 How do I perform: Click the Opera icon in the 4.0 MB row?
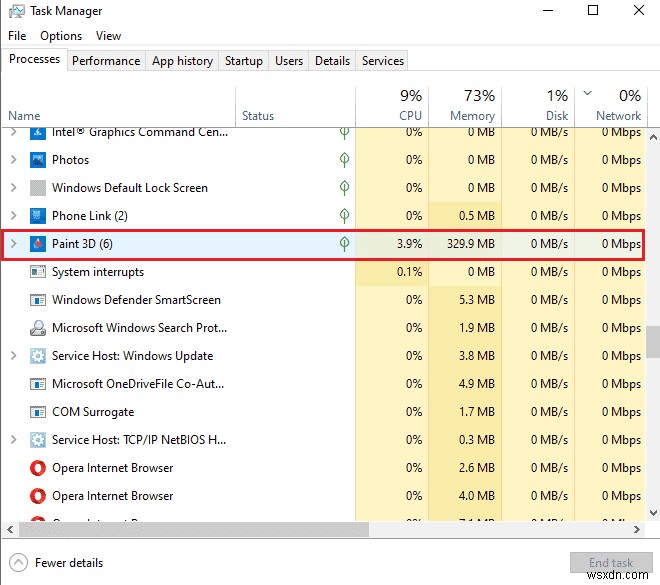tap(38, 496)
